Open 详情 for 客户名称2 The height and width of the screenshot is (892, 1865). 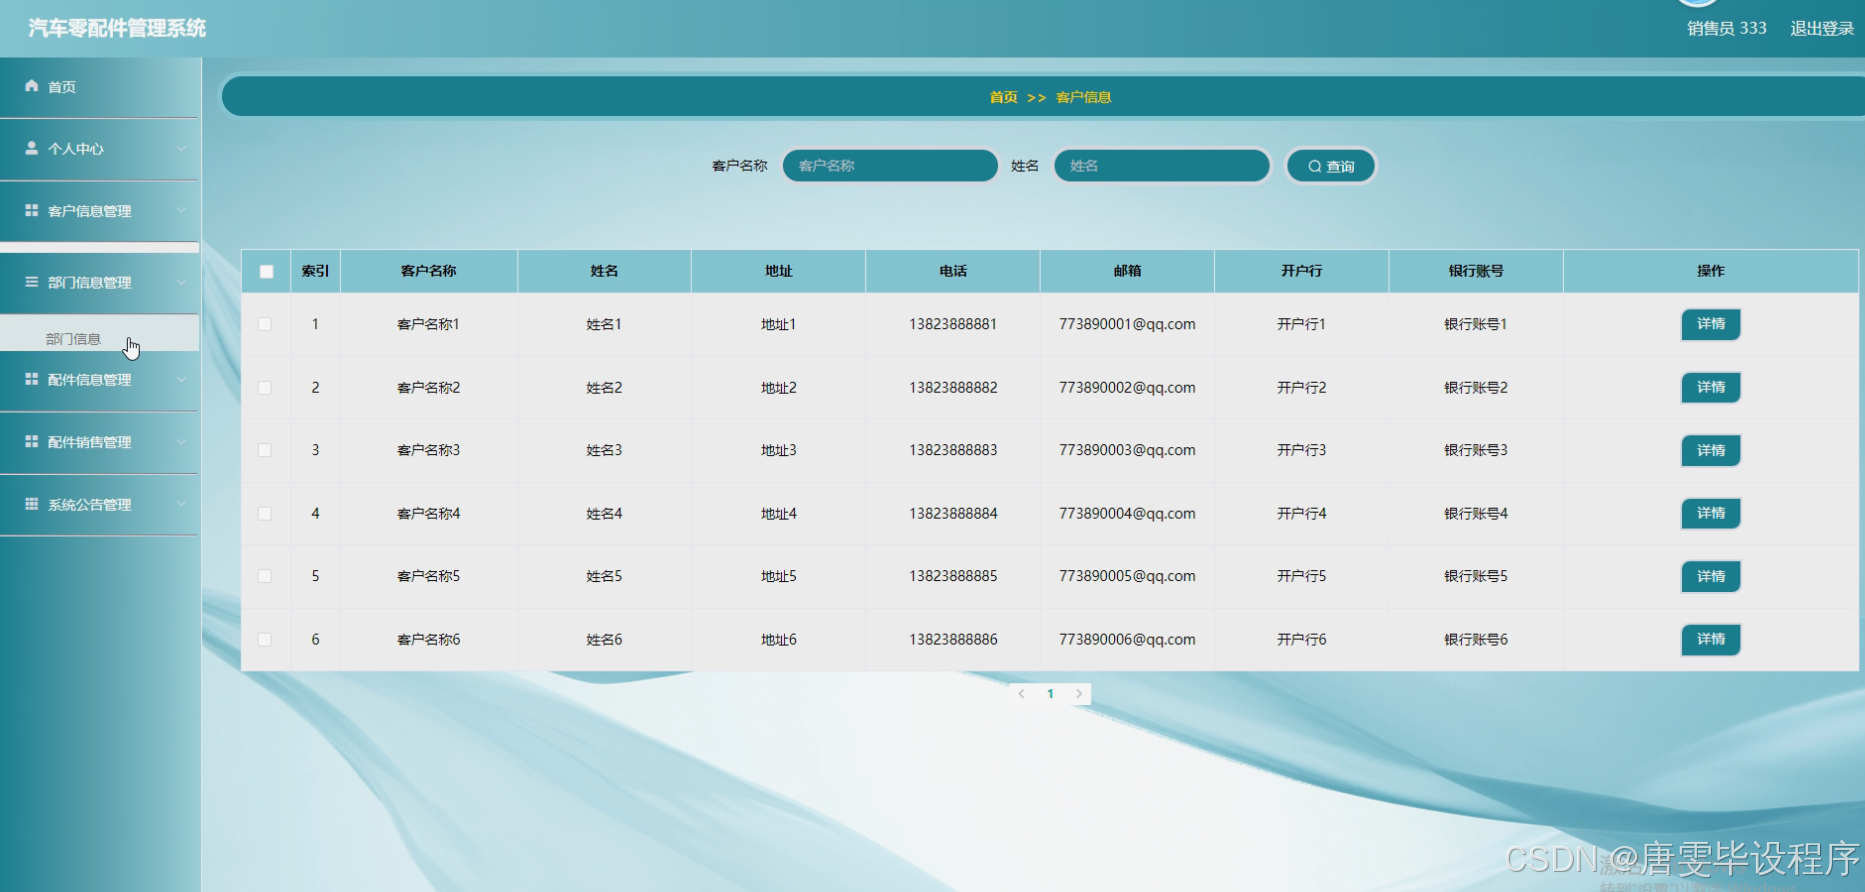pyautogui.click(x=1711, y=387)
